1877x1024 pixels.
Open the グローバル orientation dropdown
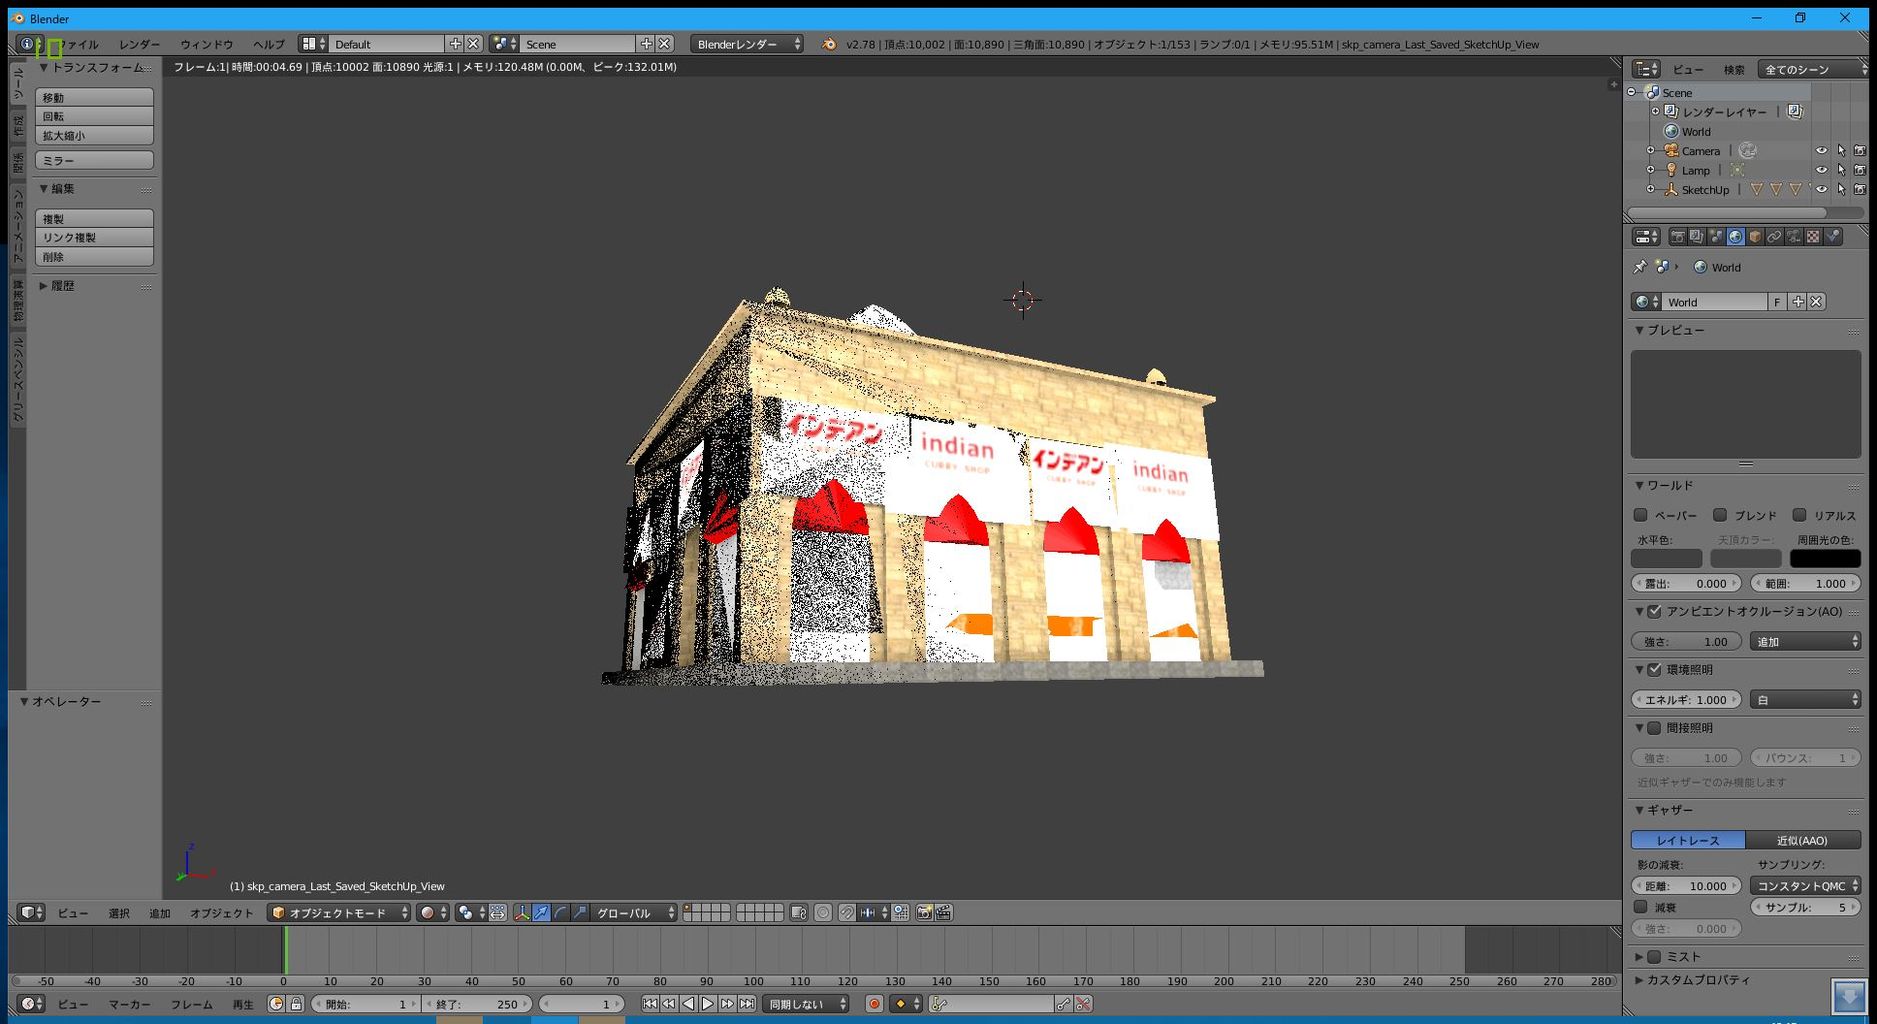coord(634,913)
